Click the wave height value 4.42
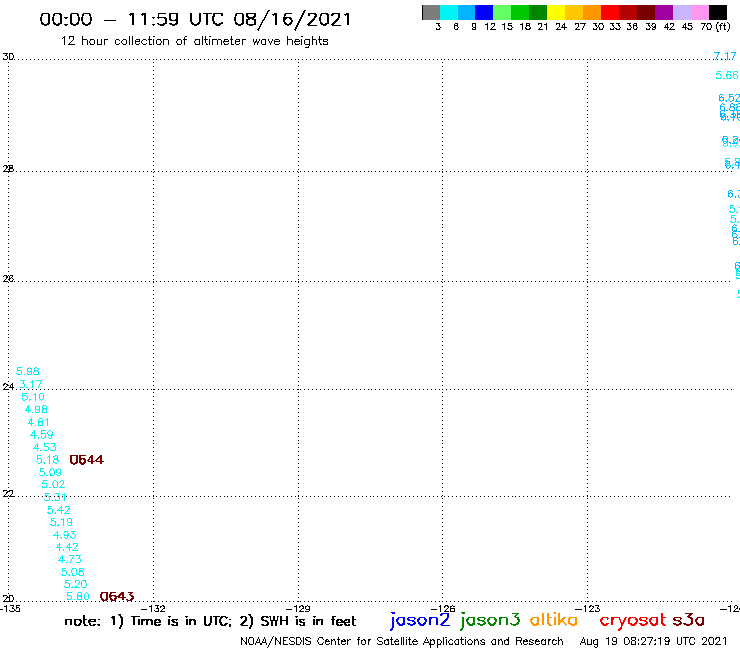The height and width of the screenshot is (650, 740). pos(67,547)
